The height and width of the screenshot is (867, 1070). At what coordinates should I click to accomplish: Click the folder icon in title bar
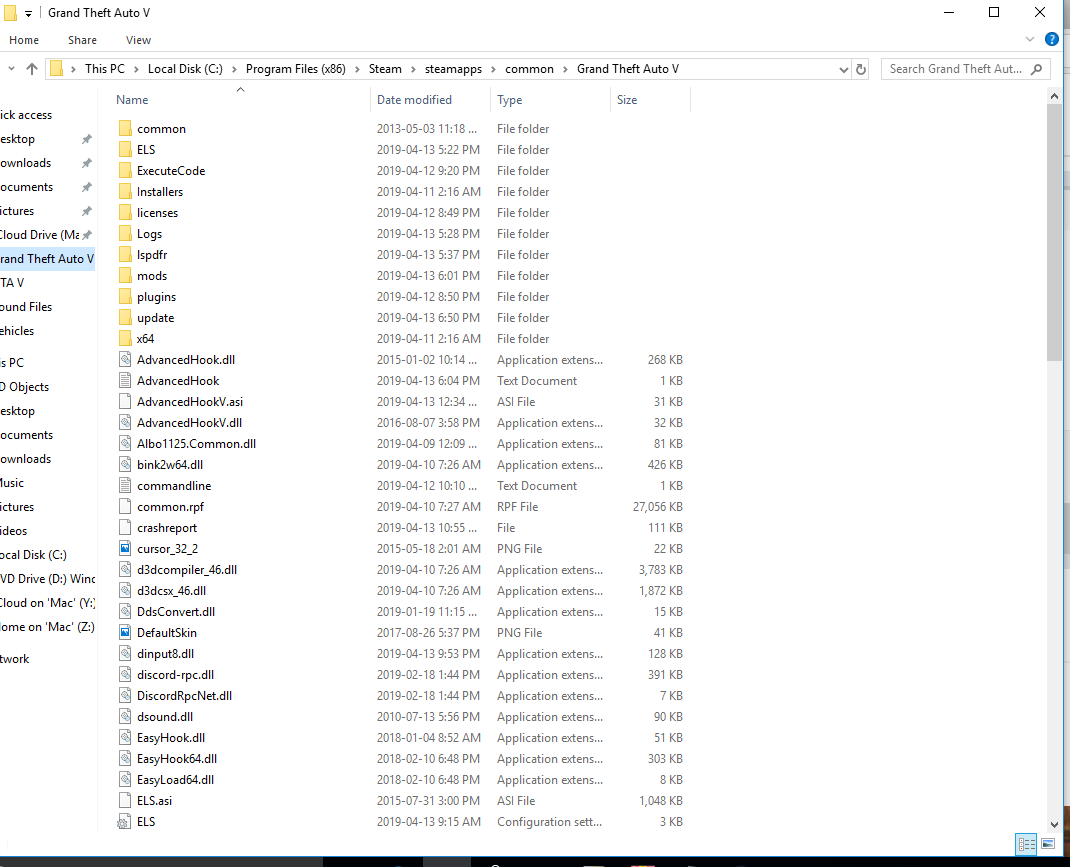(x=10, y=13)
